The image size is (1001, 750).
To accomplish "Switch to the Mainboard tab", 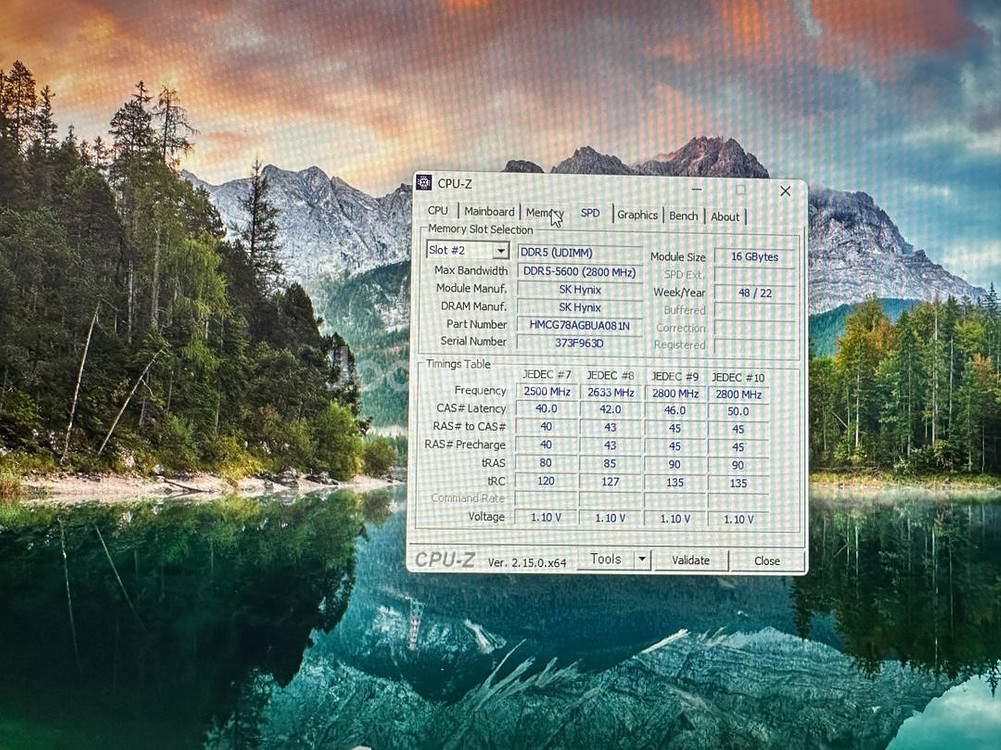I will [489, 211].
